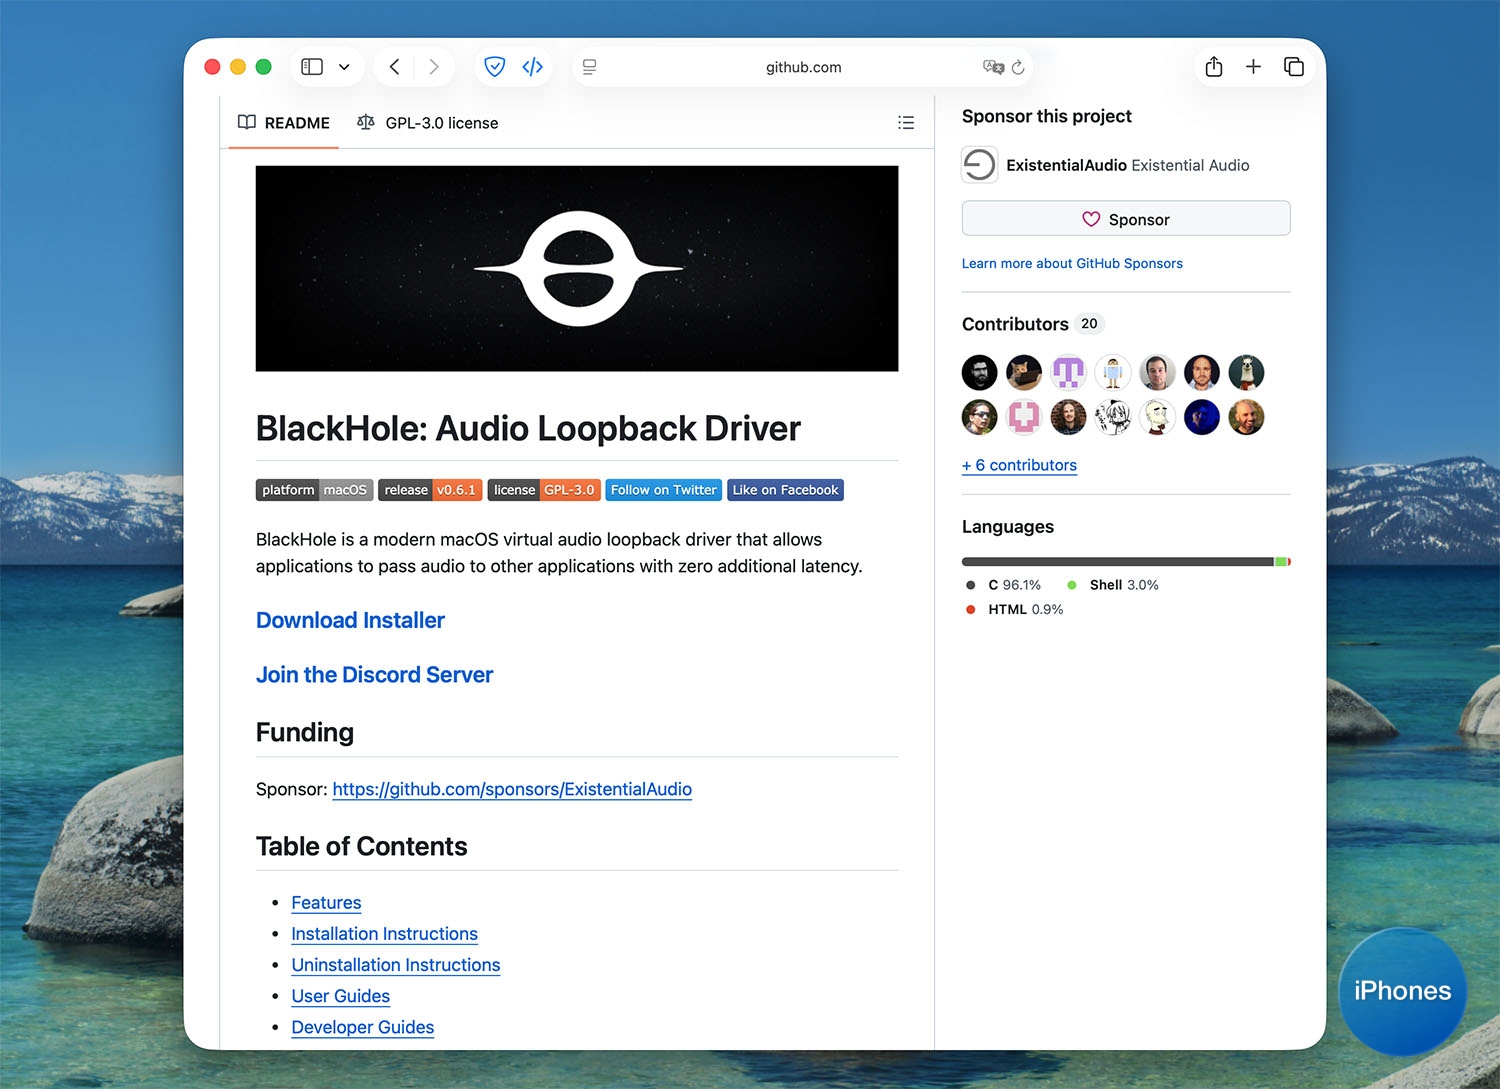Show the + 6 contributors link
Image resolution: width=1500 pixels, height=1089 pixels.
click(x=1019, y=465)
